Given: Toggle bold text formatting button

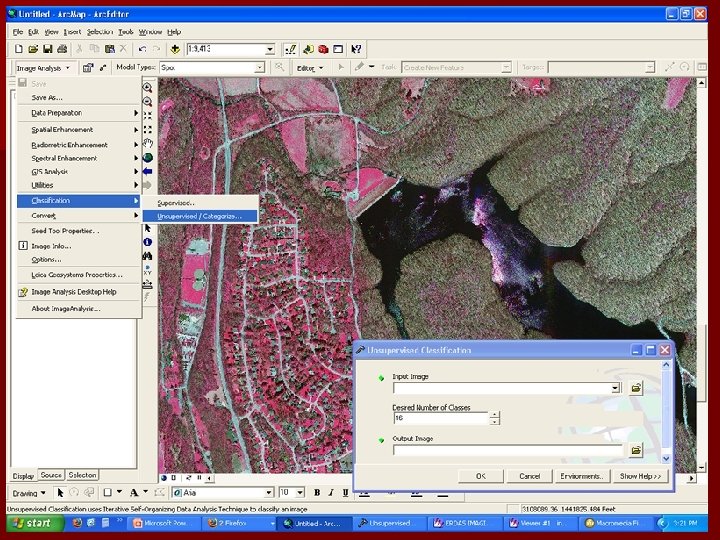Looking at the screenshot, I should [316, 493].
